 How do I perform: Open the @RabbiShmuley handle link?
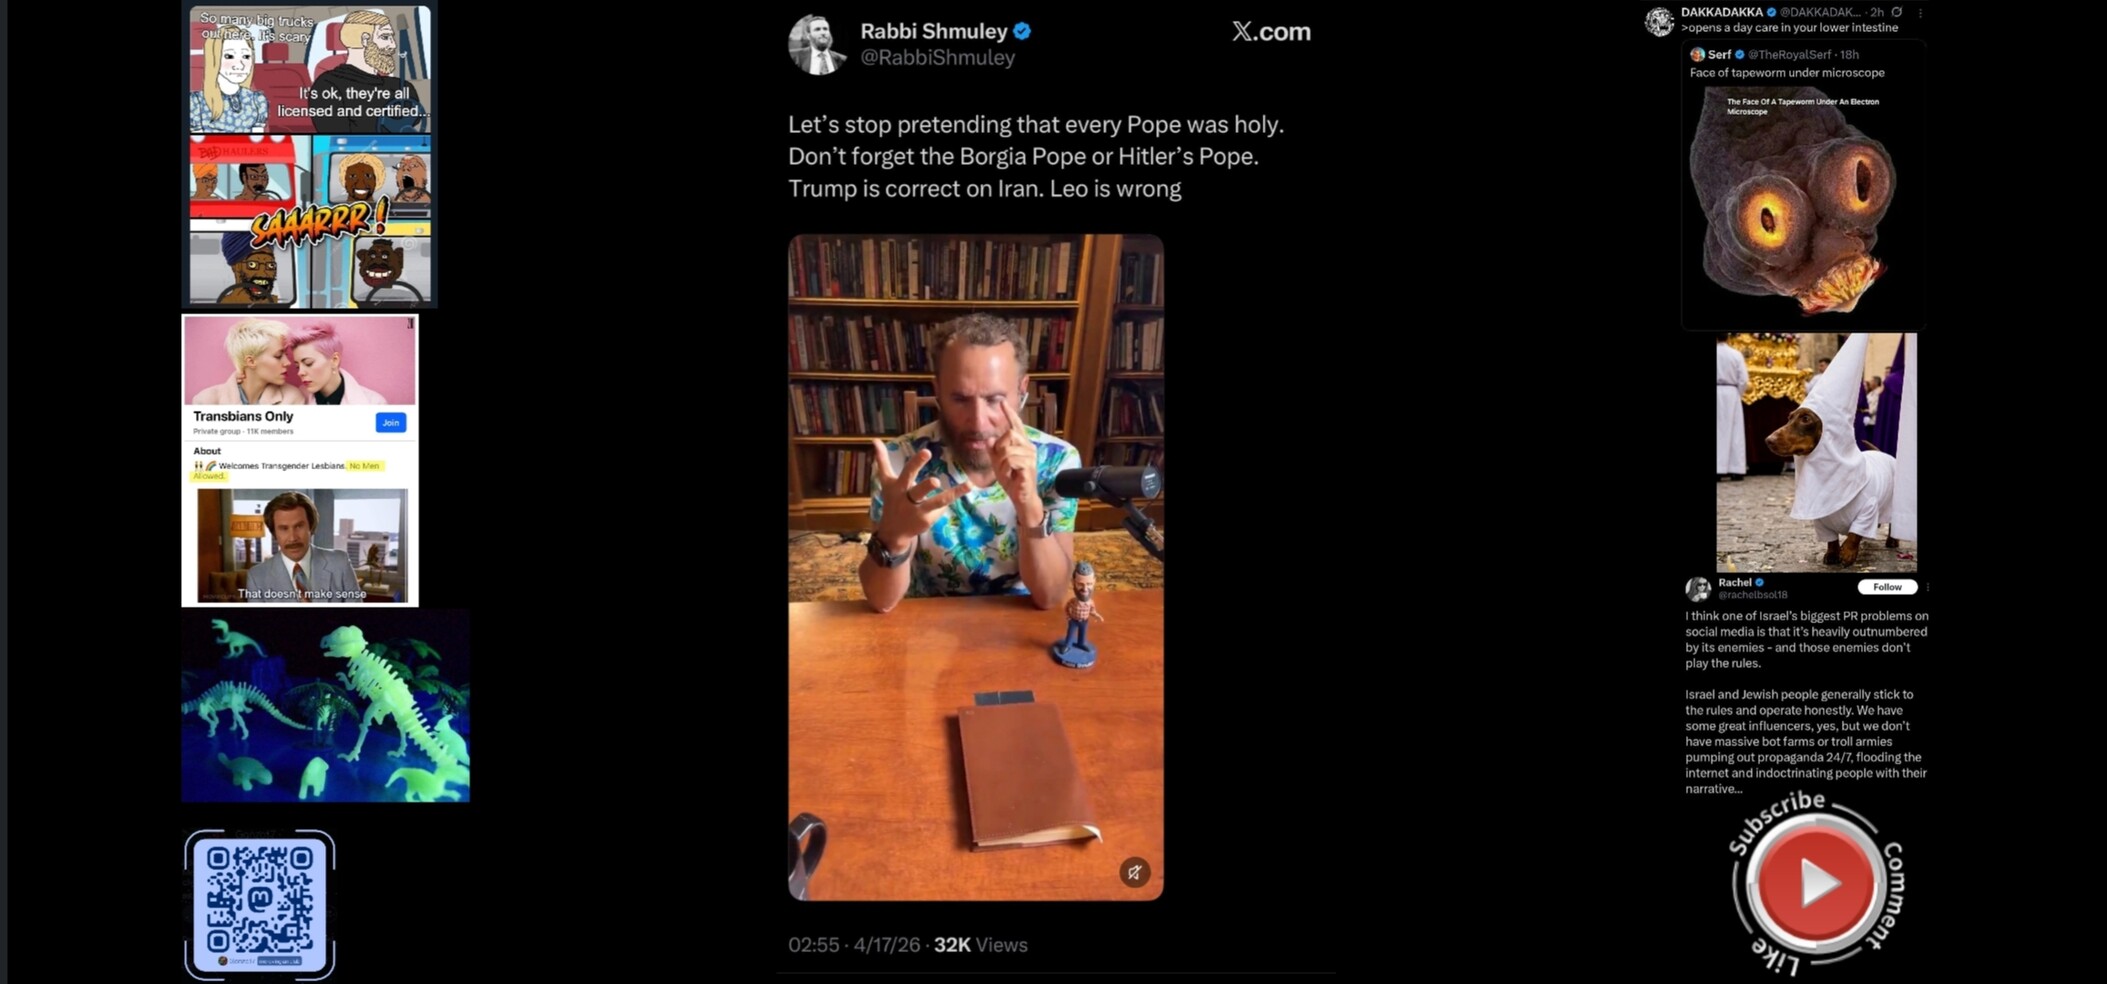[937, 58]
